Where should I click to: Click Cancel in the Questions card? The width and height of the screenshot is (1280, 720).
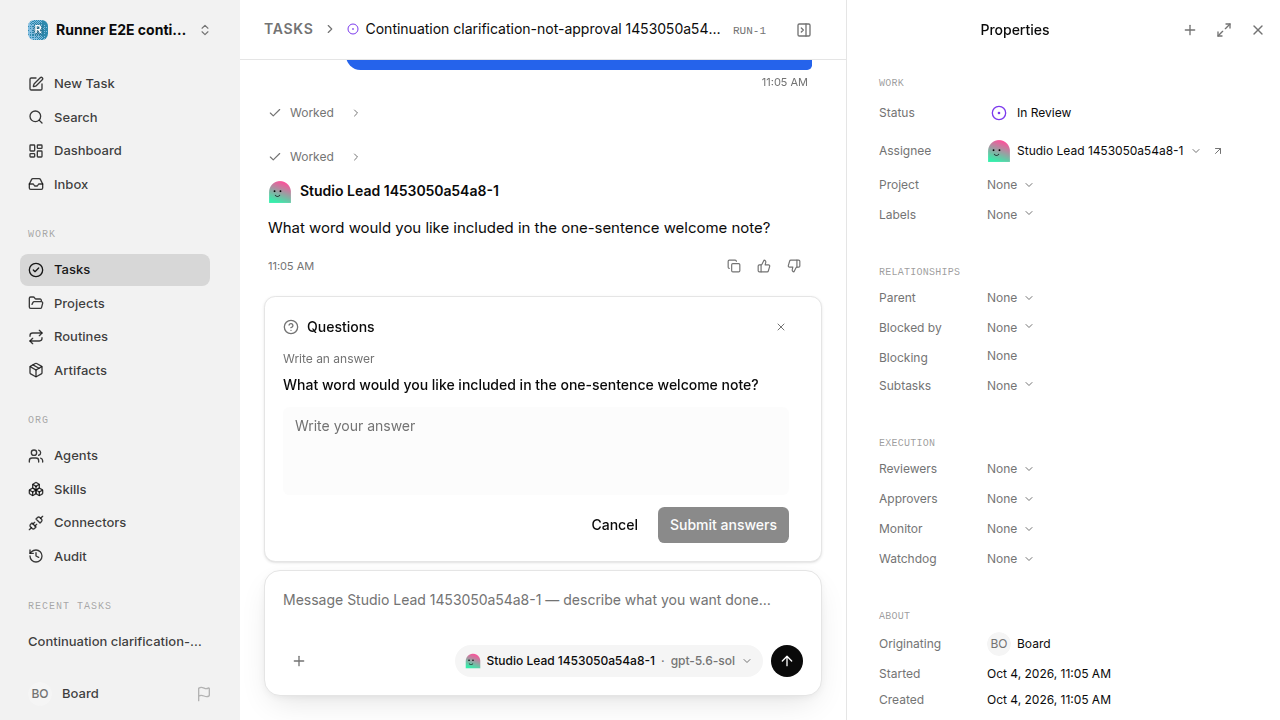click(614, 525)
